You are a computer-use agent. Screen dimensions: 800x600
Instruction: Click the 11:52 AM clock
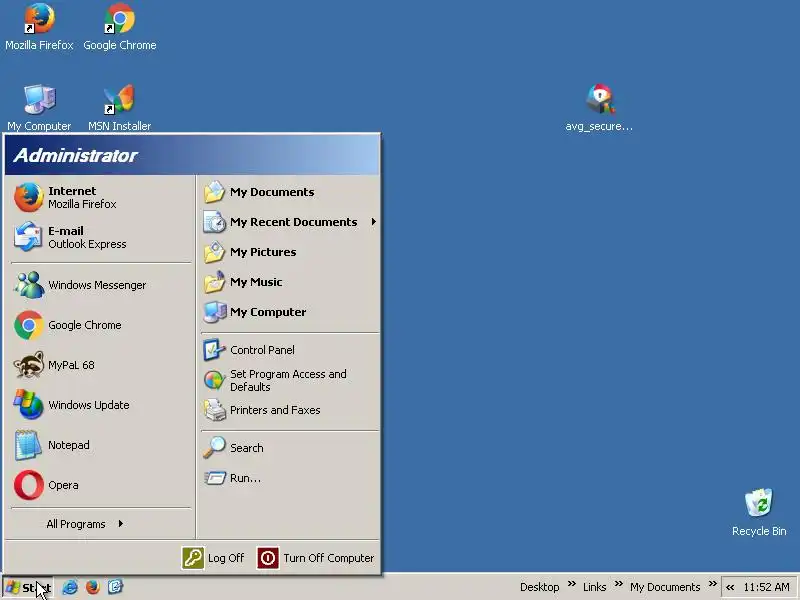tap(766, 587)
